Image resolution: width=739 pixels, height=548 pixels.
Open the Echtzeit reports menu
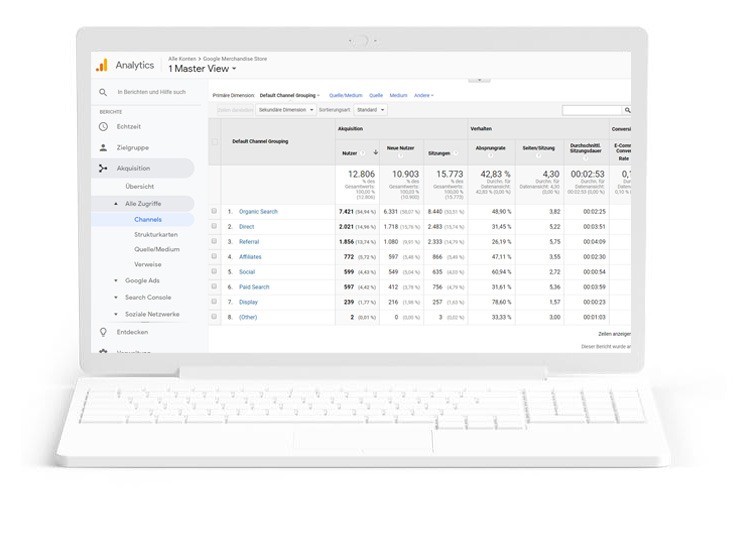tap(129, 127)
